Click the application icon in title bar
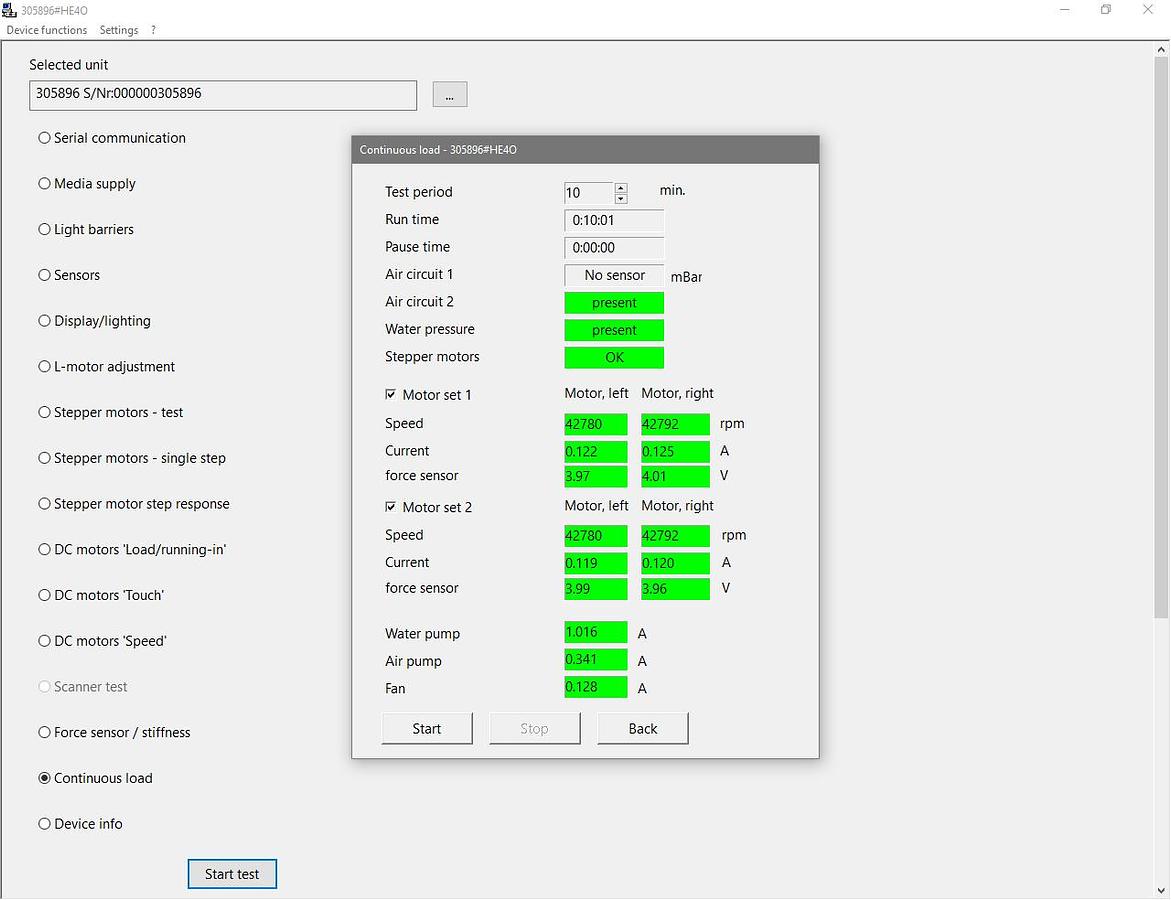The image size is (1171, 900). pos(10,10)
